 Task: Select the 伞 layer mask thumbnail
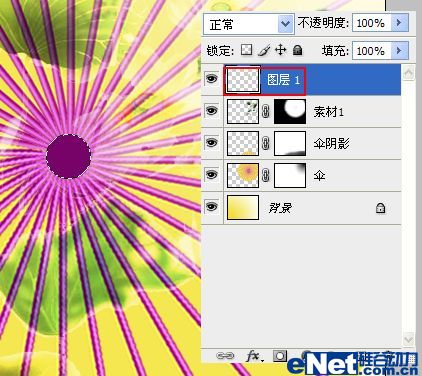pos(290,175)
